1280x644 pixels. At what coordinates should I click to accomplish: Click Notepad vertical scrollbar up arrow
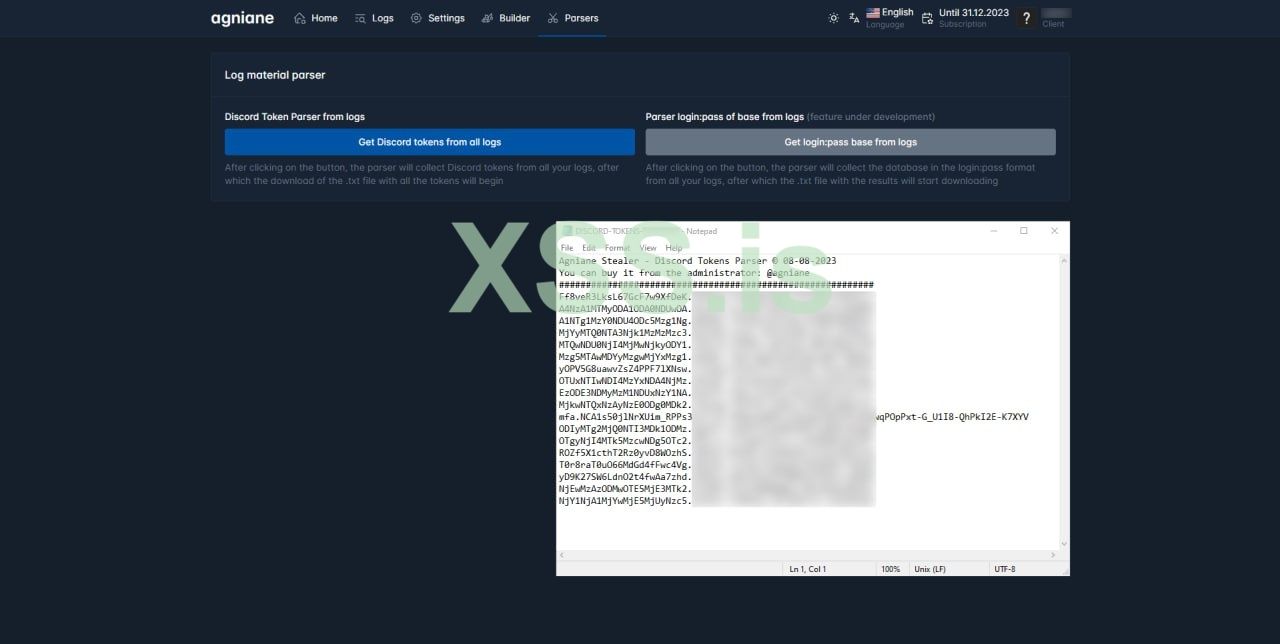[1063, 261]
